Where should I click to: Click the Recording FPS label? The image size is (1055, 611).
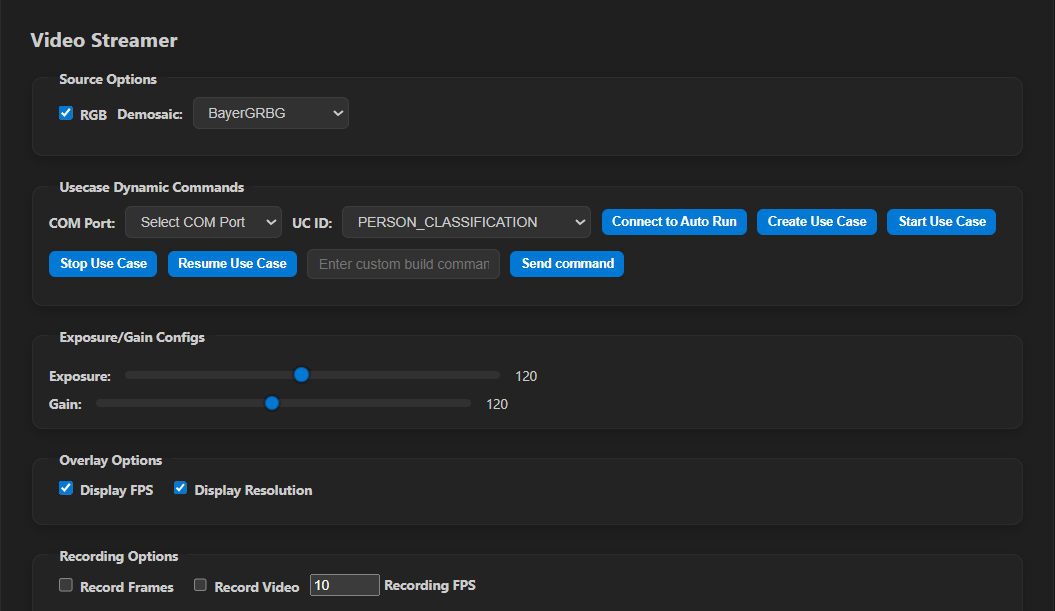pos(430,585)
